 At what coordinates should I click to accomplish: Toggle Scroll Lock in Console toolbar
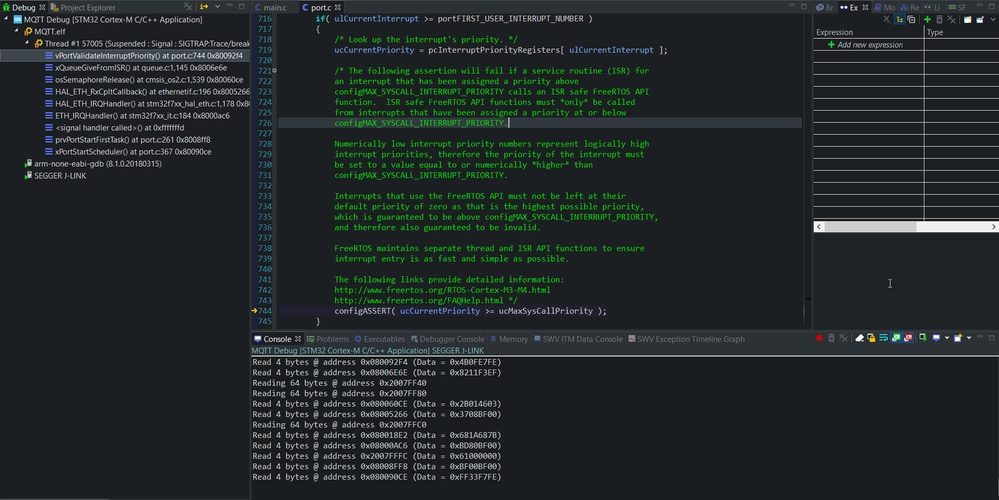(x=871, y=338)
